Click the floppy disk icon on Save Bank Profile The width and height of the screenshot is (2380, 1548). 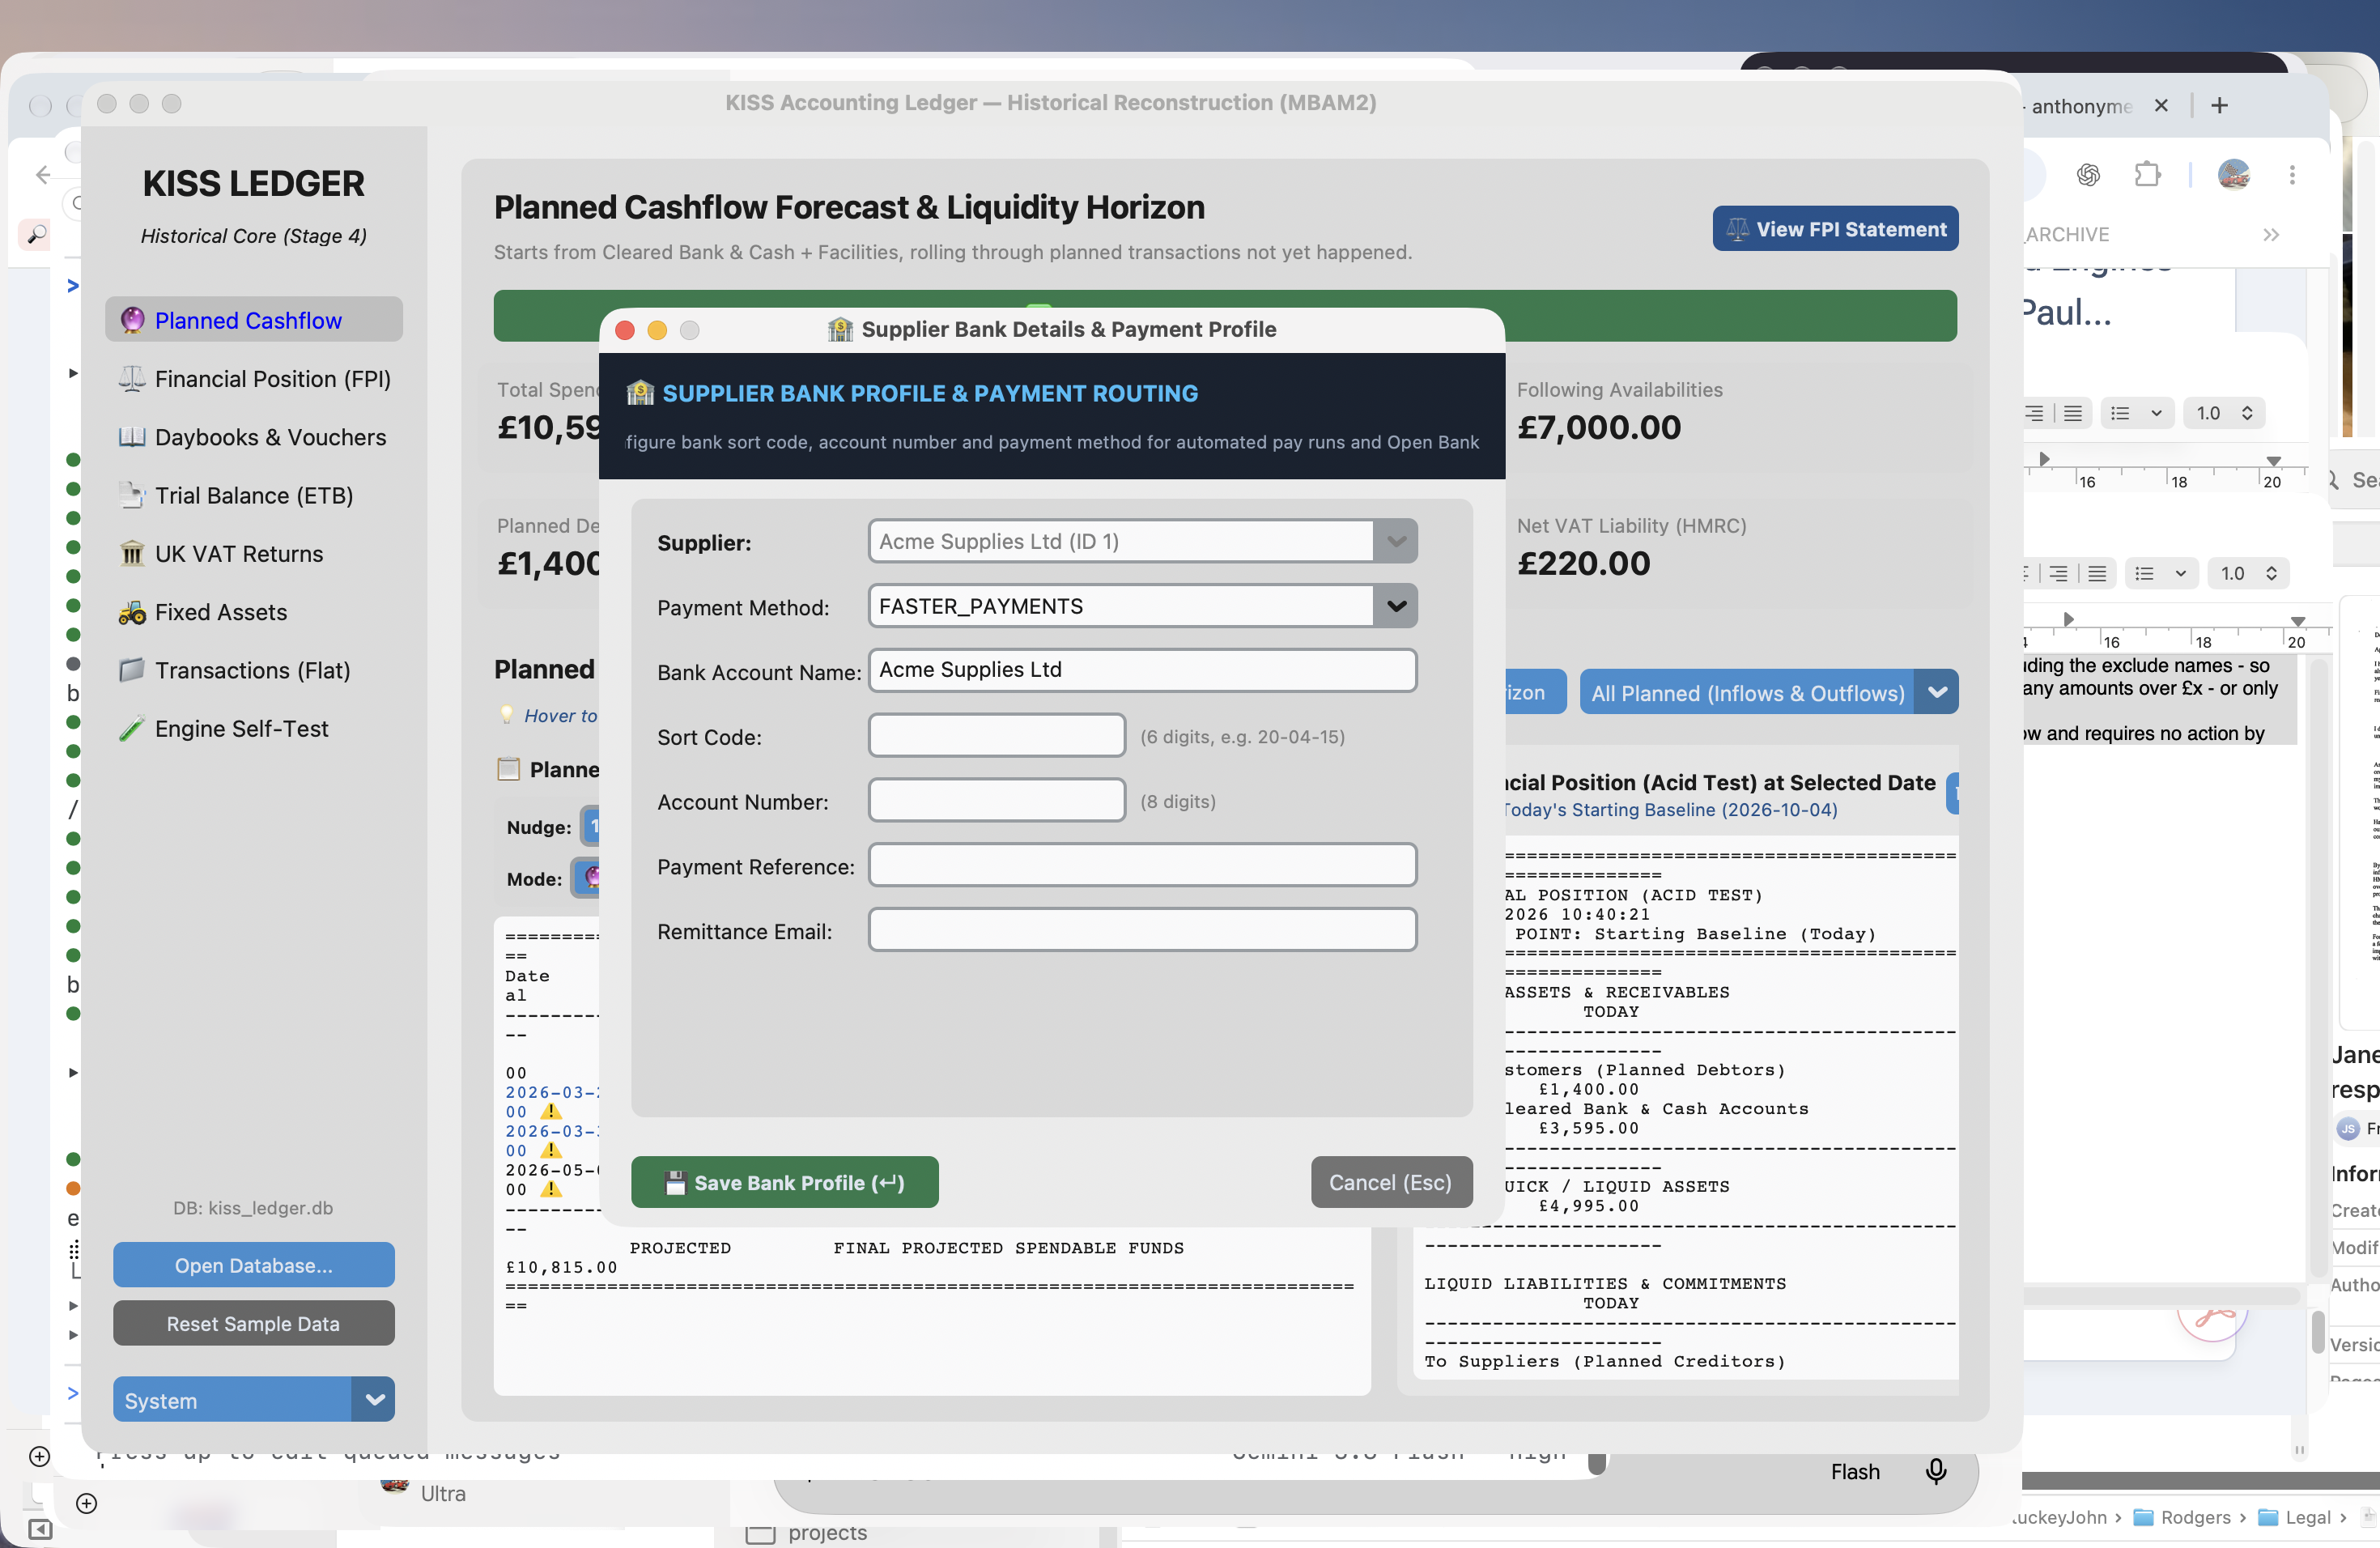[x=676, y=1182]
